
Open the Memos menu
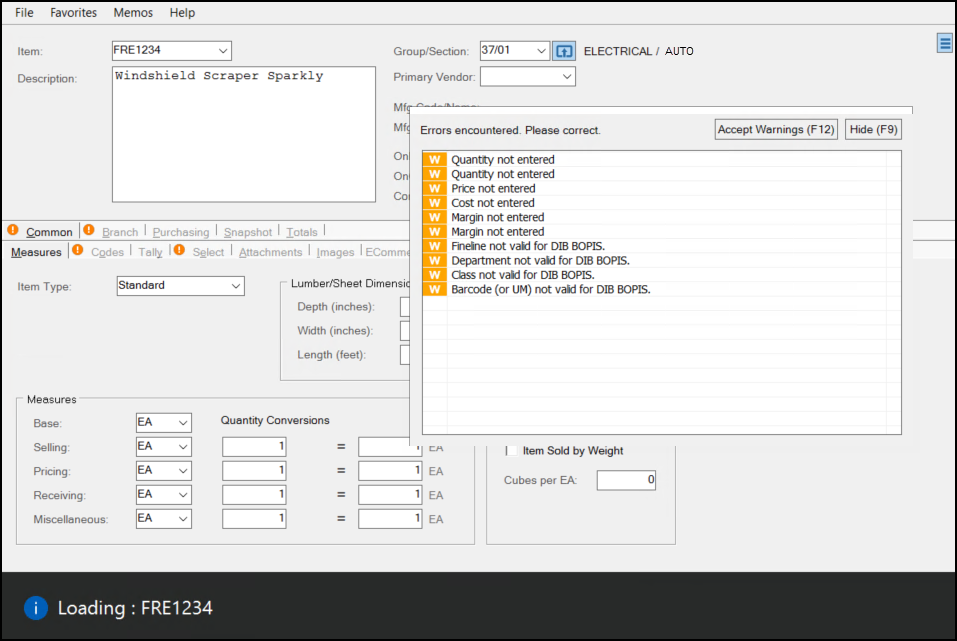click(x=133, y=13)
